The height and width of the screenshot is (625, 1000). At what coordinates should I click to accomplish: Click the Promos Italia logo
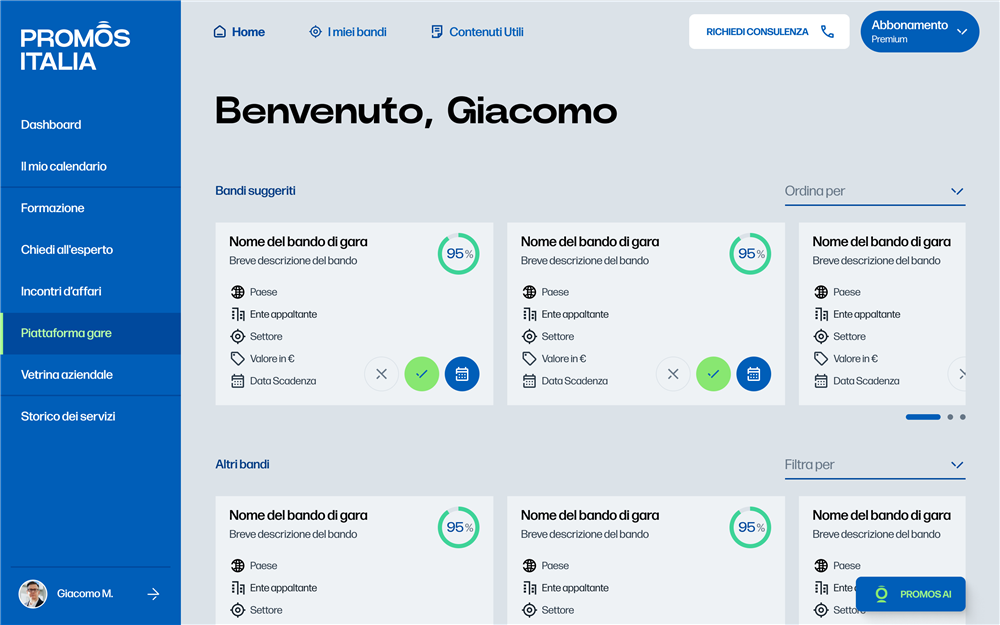click(x=75, y=46)
